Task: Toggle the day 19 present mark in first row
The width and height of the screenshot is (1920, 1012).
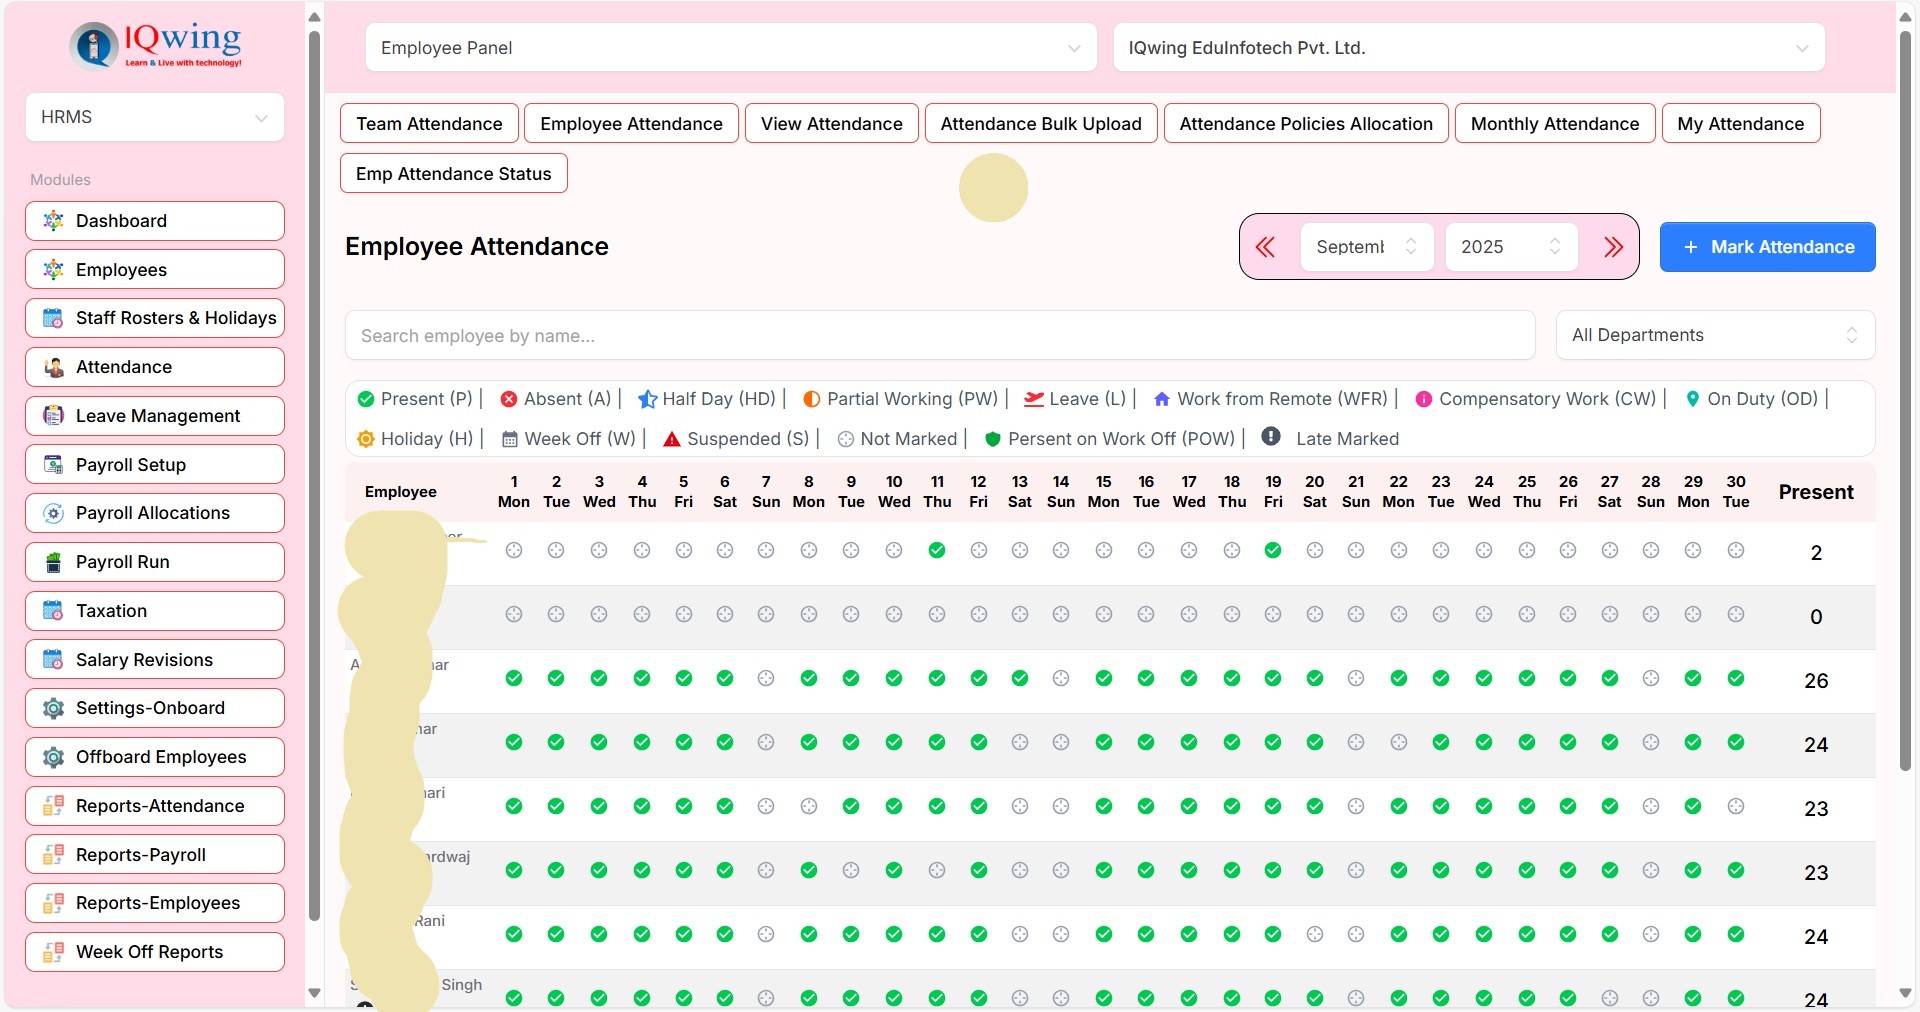Action: point(1273,550)
